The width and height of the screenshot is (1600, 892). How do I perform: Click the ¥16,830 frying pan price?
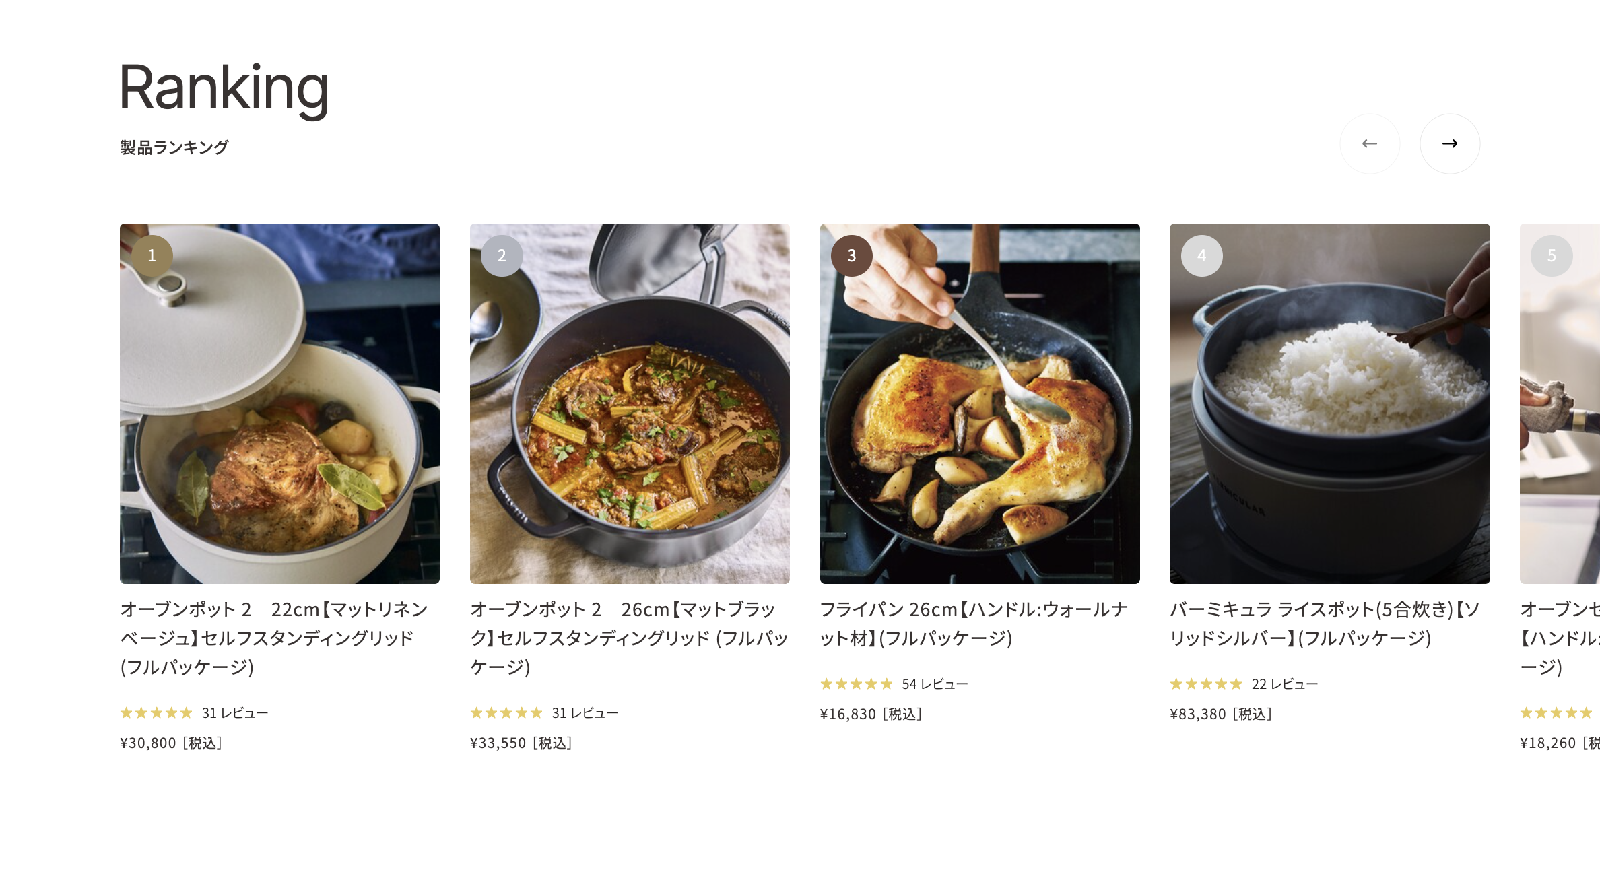point(870,714)
